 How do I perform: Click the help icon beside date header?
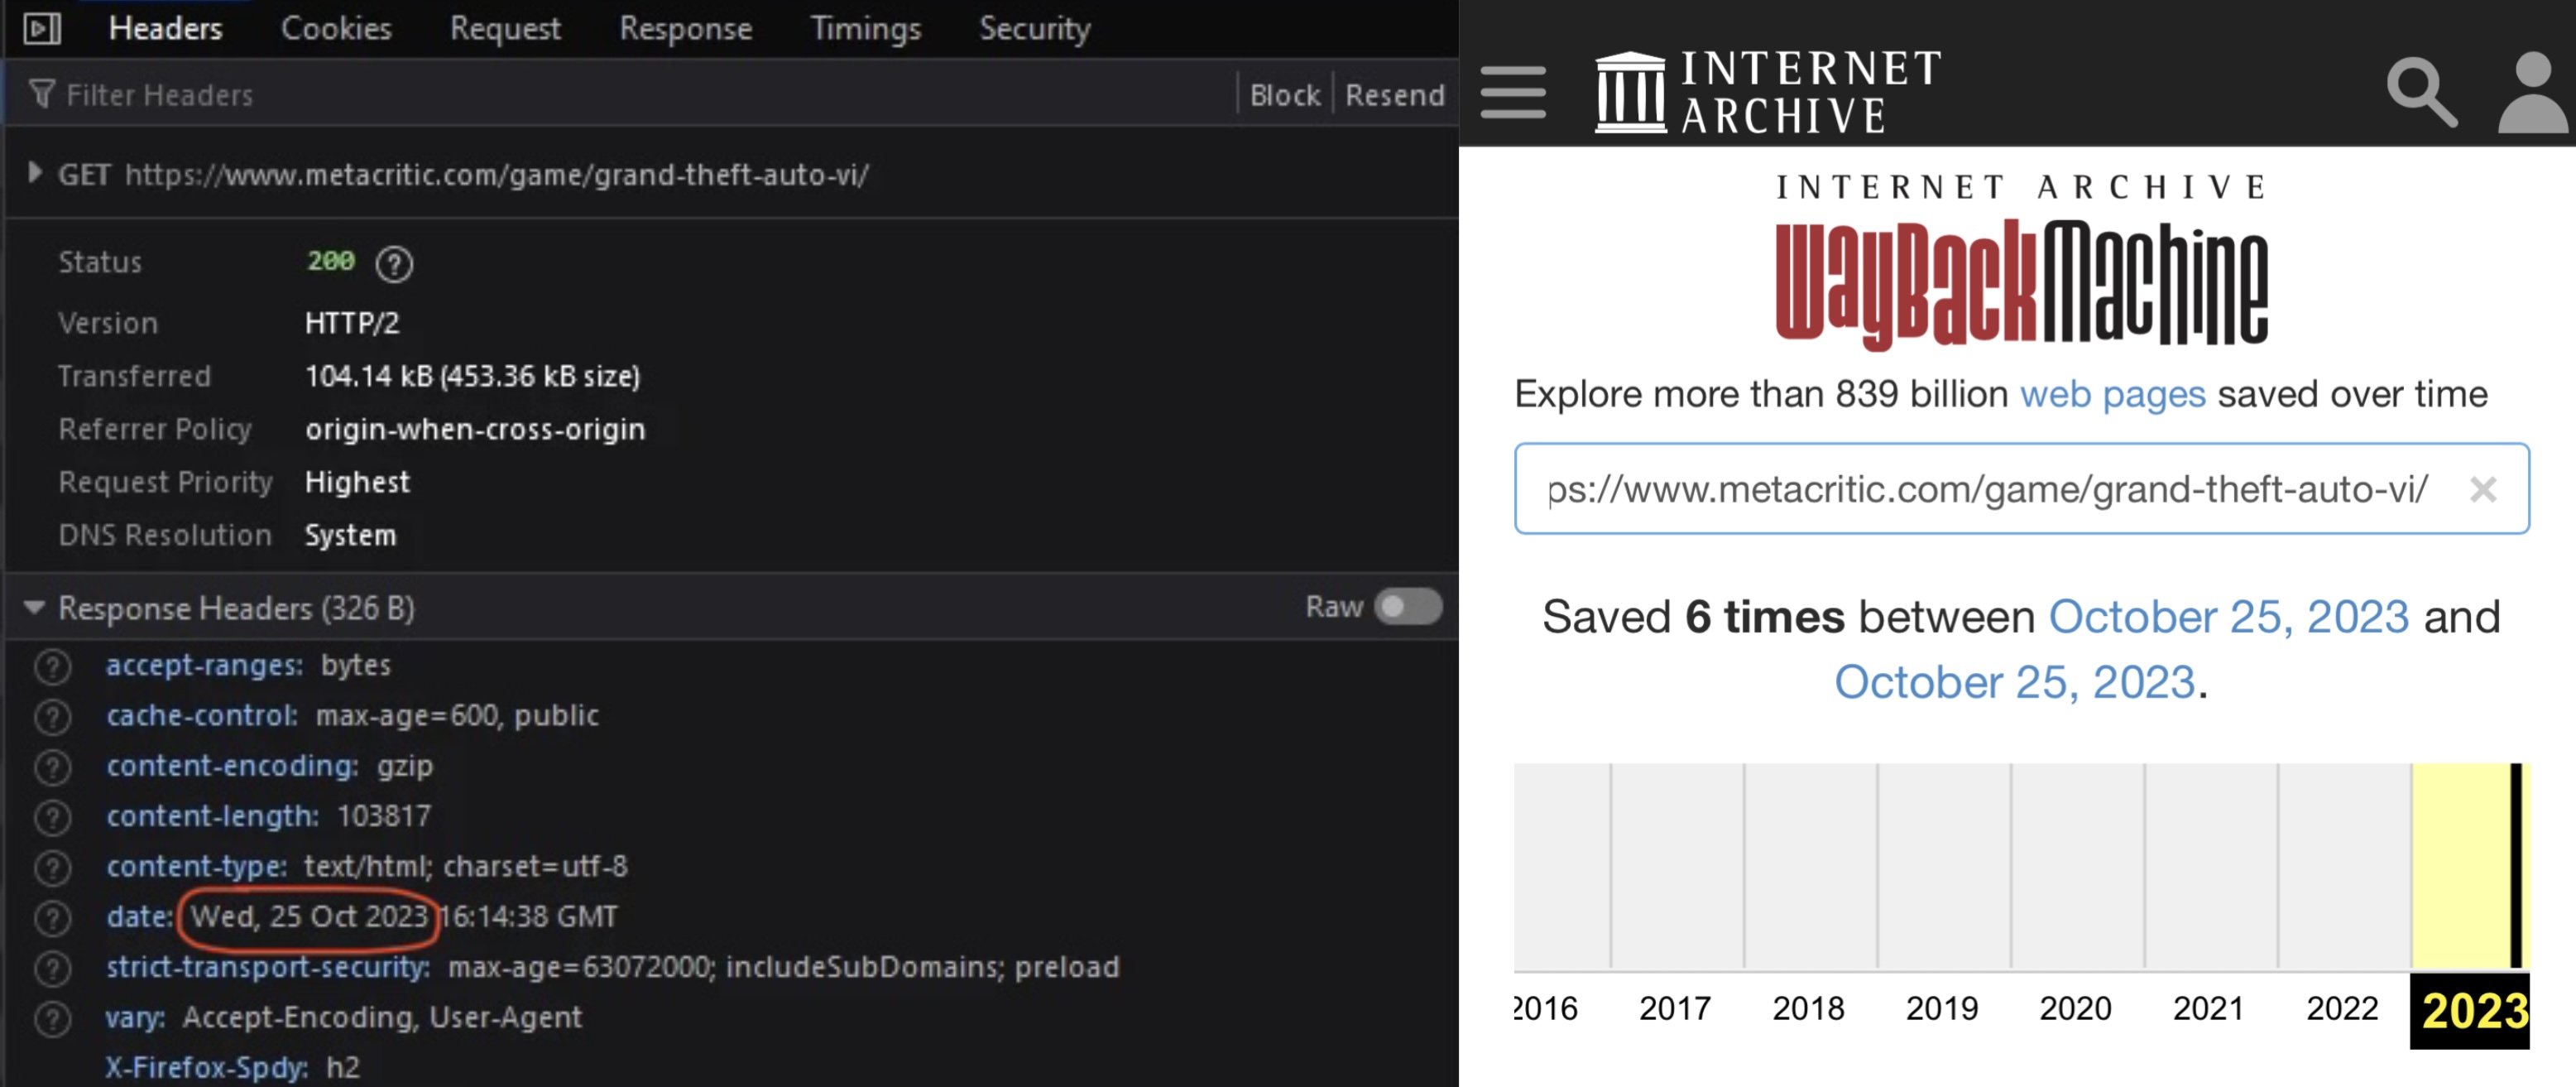(x=52, y=918)
